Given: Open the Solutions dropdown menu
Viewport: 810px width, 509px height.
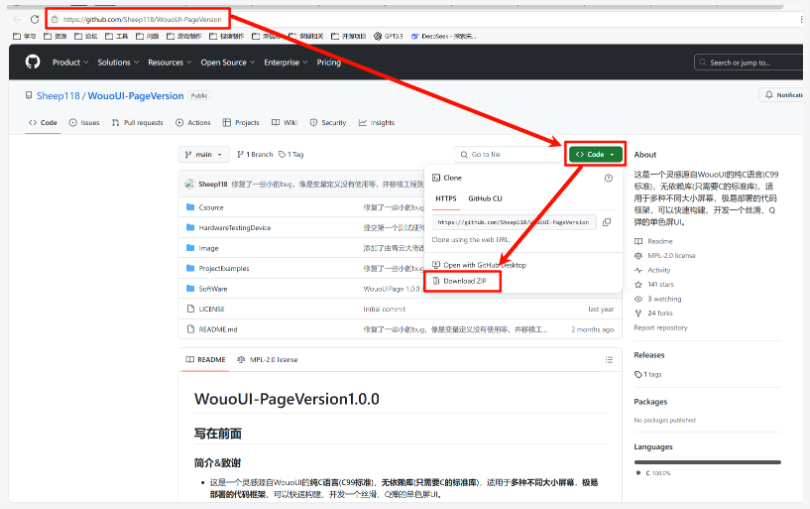Looking at the screenshot, I should coord(118,63).
